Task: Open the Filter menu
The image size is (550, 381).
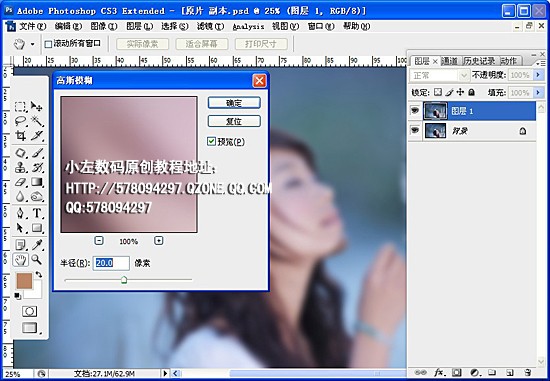Action: coord(210,26)
